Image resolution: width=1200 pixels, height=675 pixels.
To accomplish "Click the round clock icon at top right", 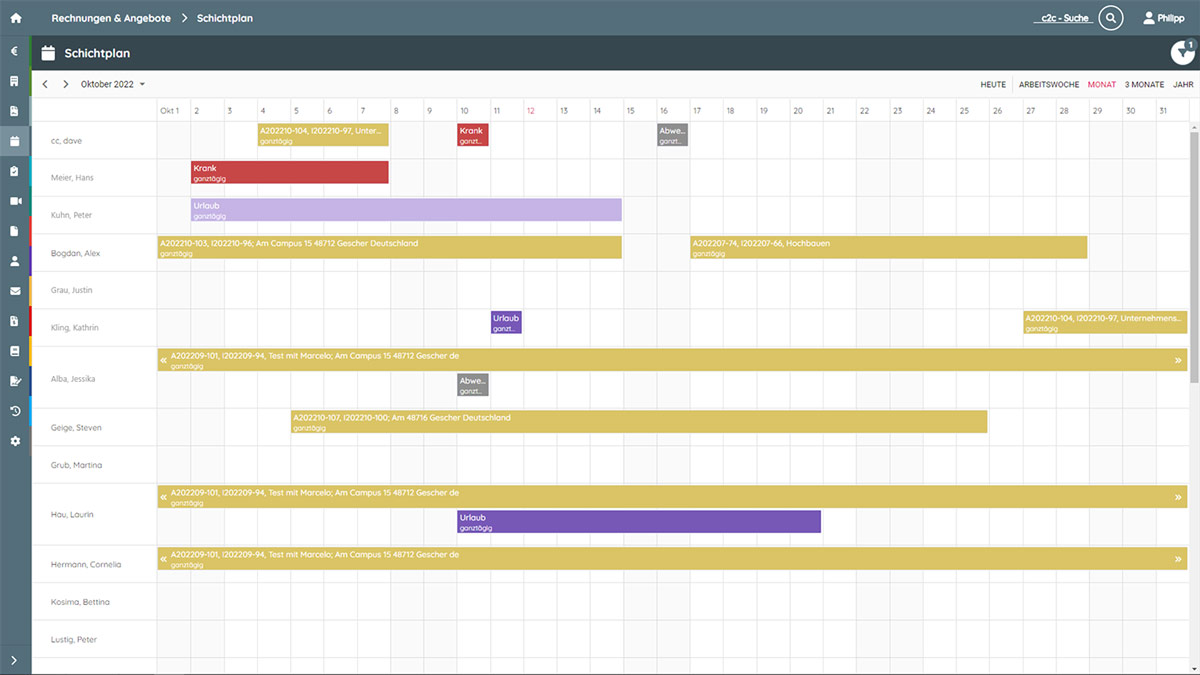I will (1182, 52).
